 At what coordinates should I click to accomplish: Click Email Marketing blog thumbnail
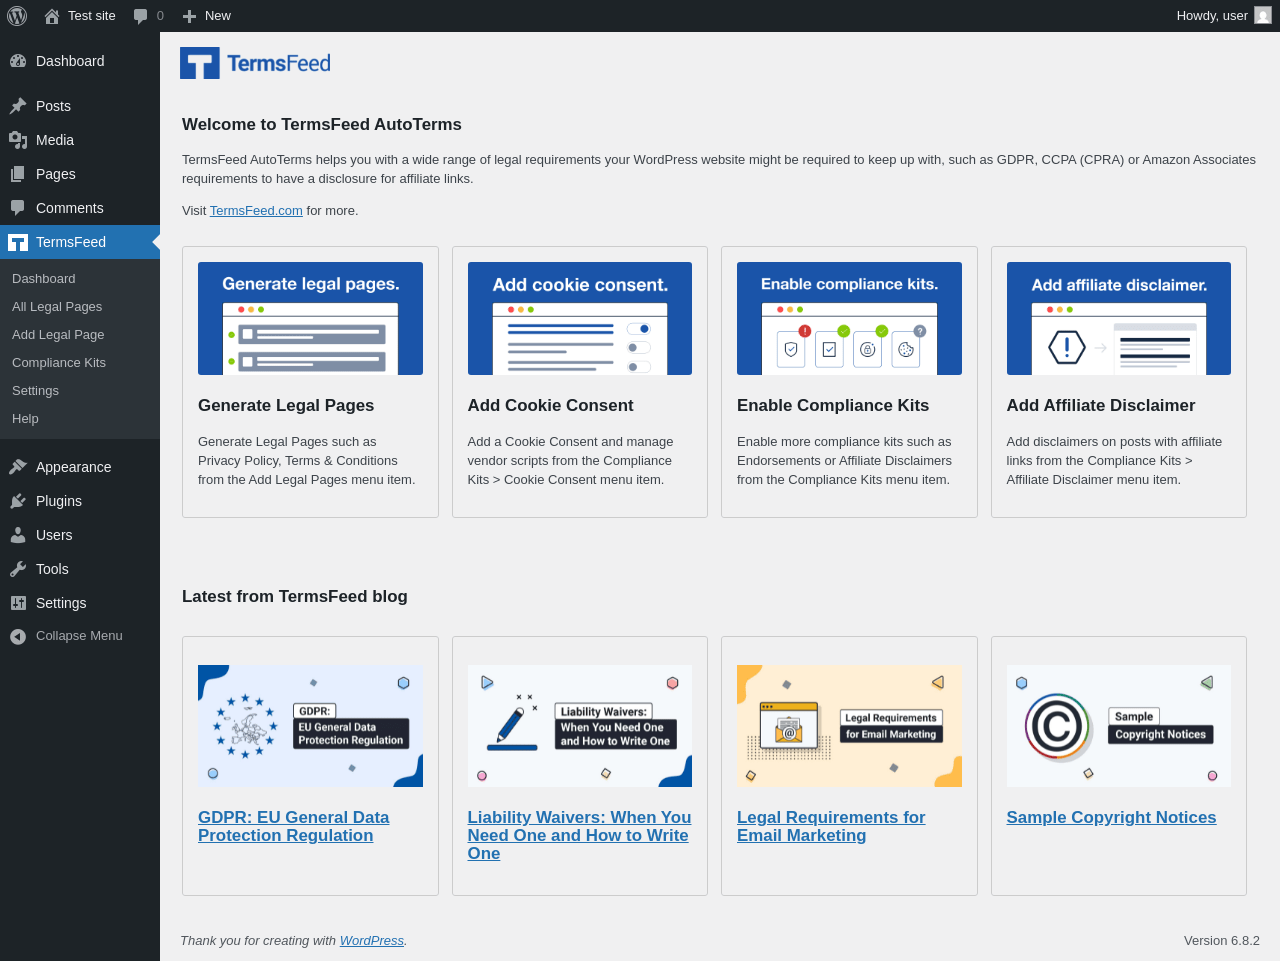click(849, 726)
